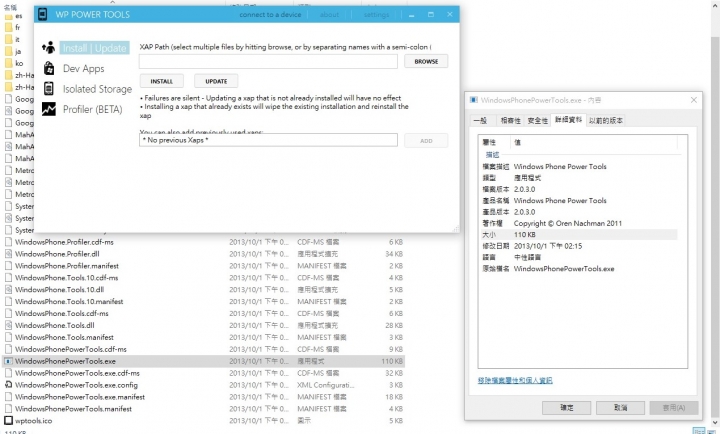
Task: Select wptools.ico file name
Action: tap(34, 421)
